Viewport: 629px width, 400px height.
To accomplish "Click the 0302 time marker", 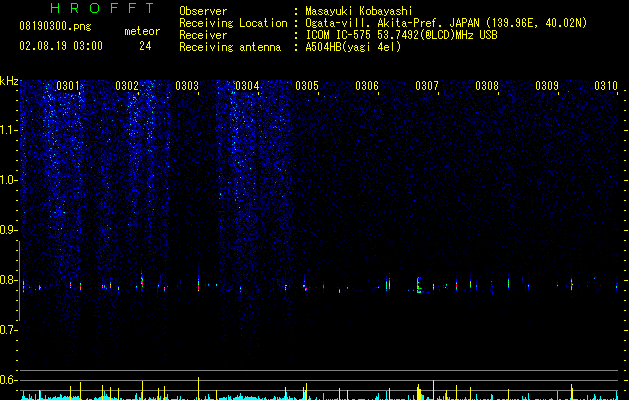I will click(127, 86).
